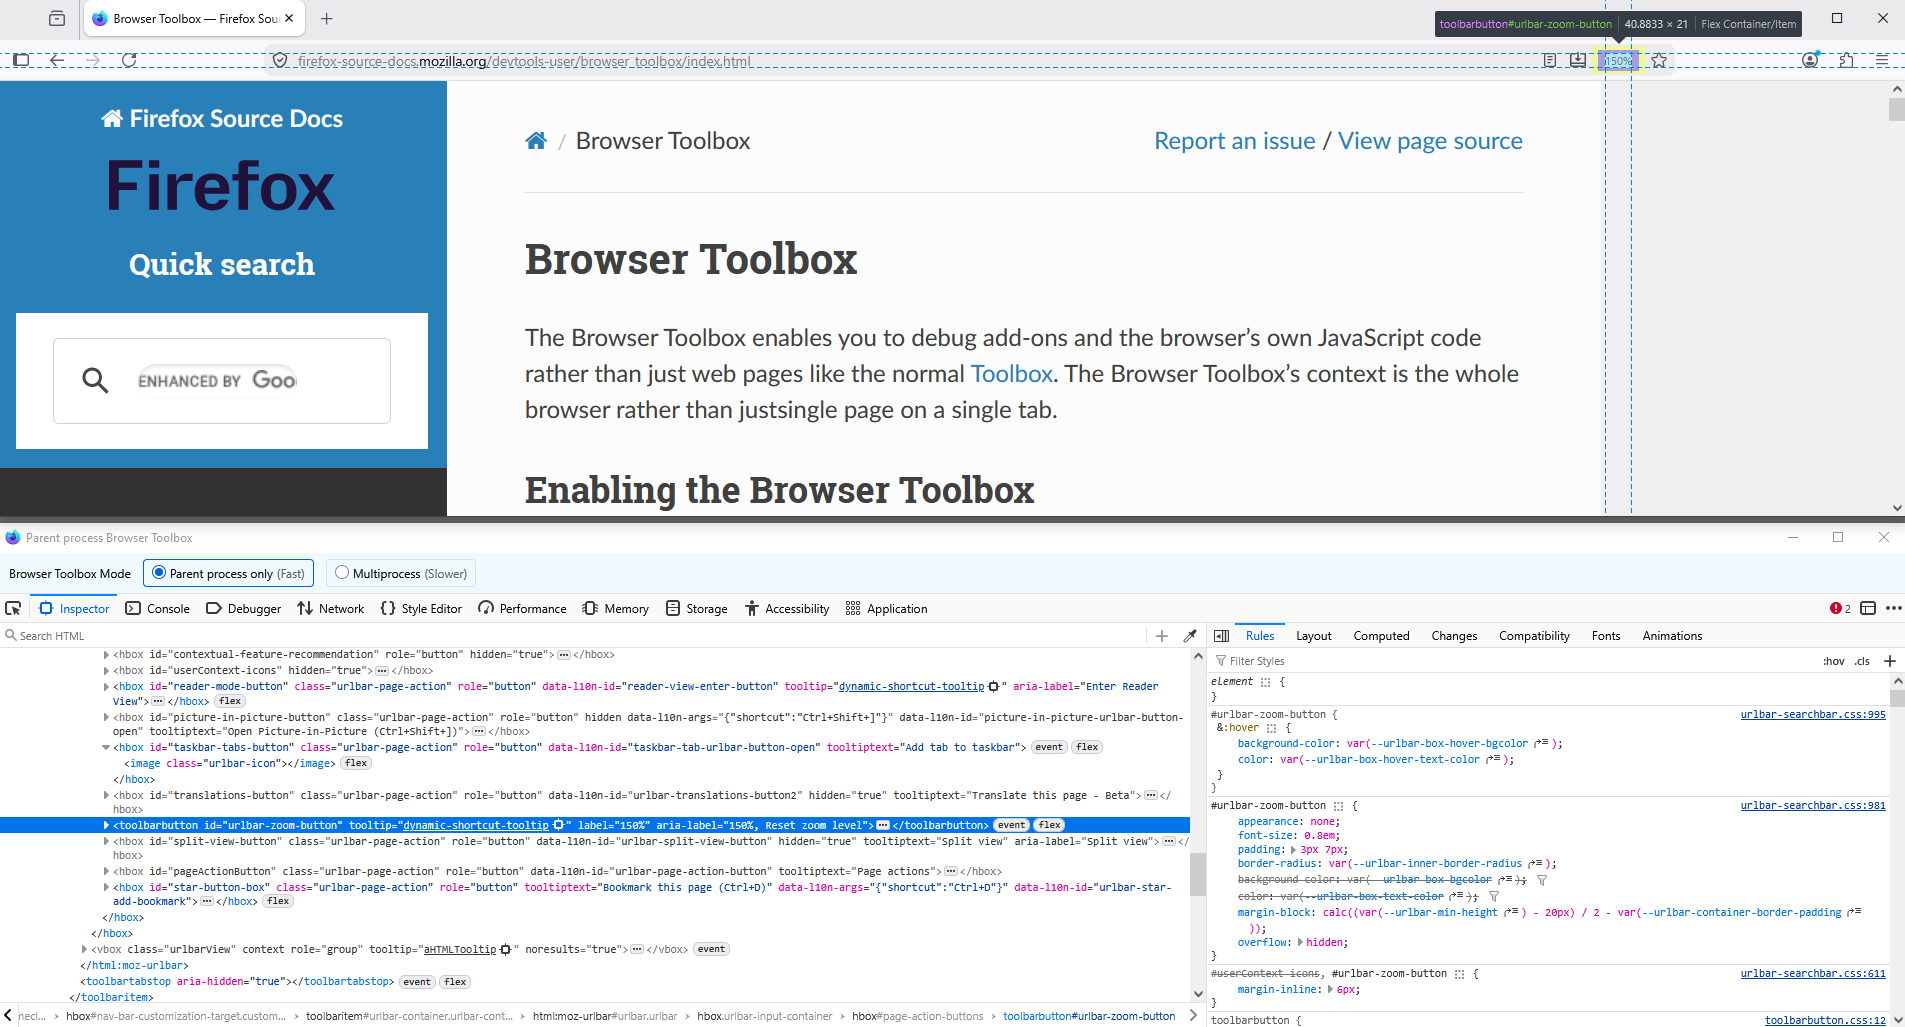Viewport: 1905px width, 1027px height.
Task: Select Parent process only (Fast) mode
Action: (229, 573)
